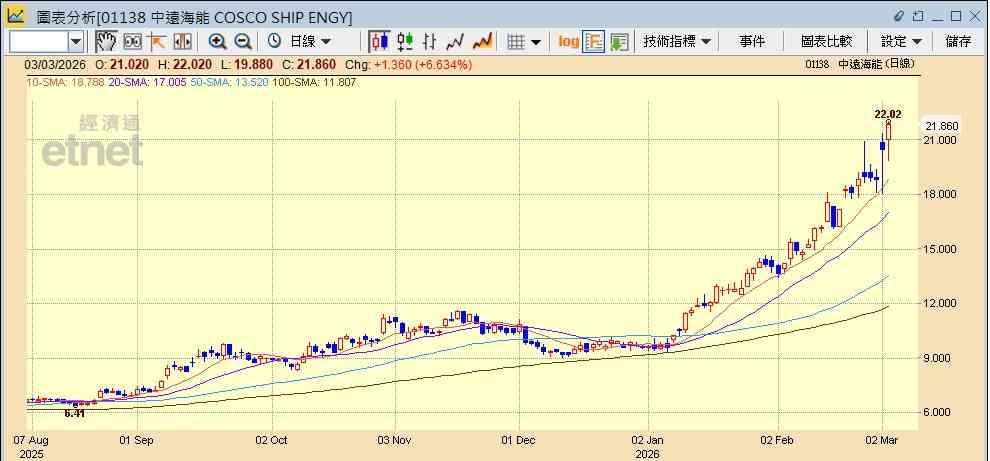This screenshot has width=990, height=461.
Task: Click the Chg +1.360 (+6.634%) value
Action: coord(408,64)
